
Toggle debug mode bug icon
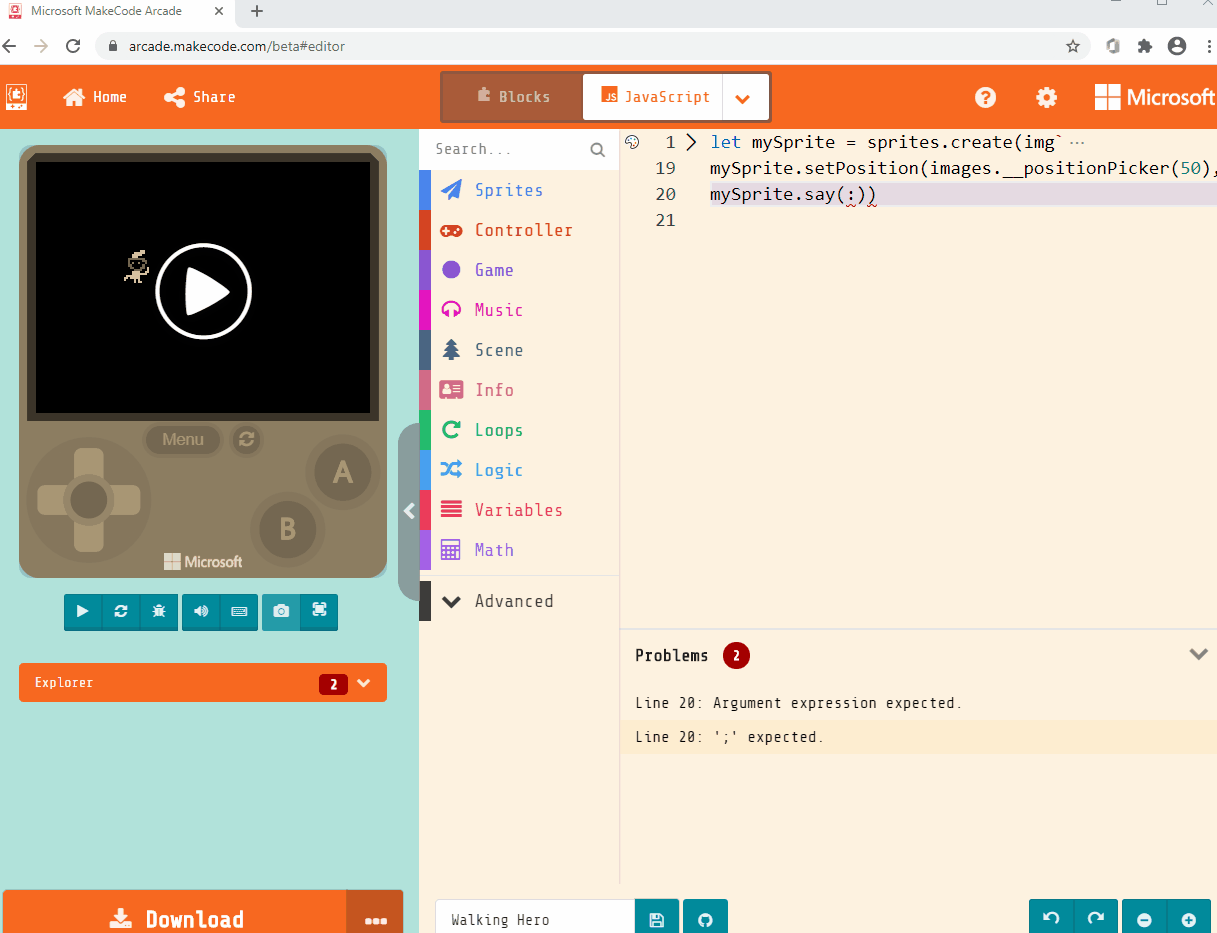tap(159, 612)
